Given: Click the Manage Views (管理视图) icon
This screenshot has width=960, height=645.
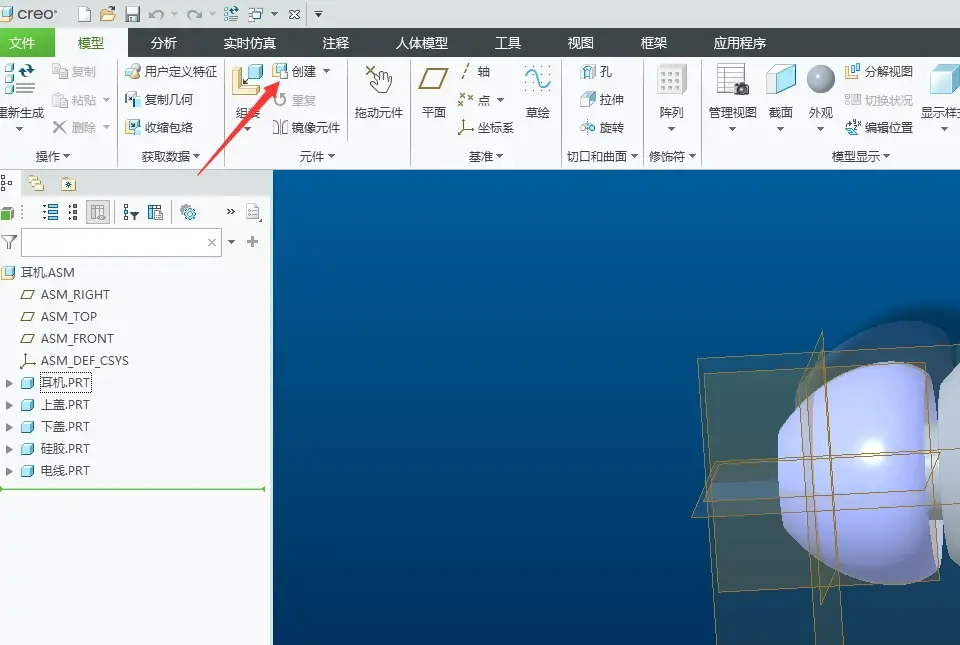Looking at the screenshot, I should coord(732,80).
